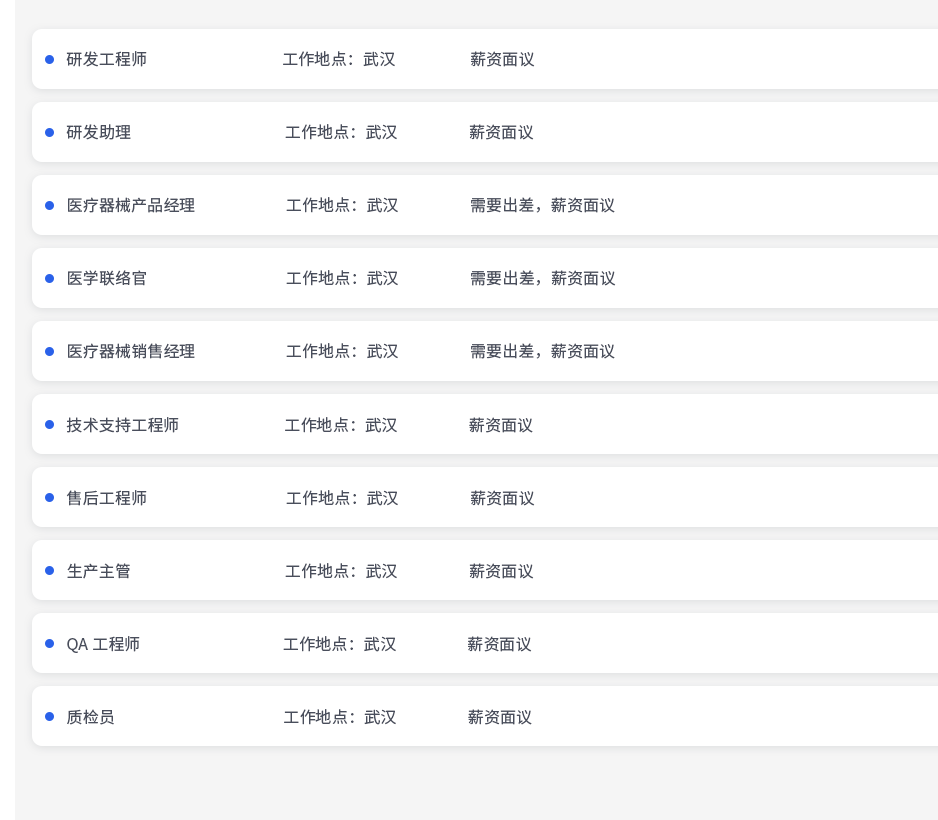Screen dimensions: 938x820
Task: Click the blue bullet beside 质检员
Action: tap(49, 717)
